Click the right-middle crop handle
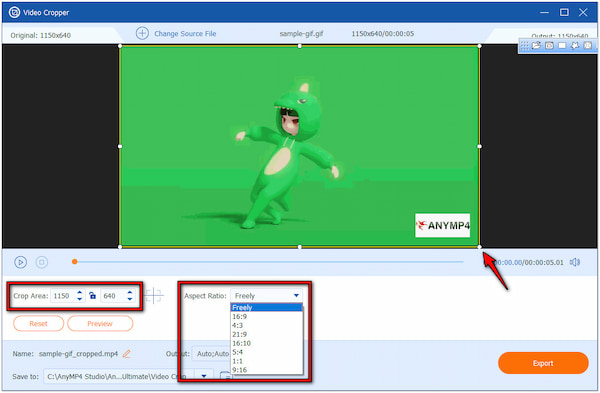Screen dimensions: 600x393 (x=479, y=146)
